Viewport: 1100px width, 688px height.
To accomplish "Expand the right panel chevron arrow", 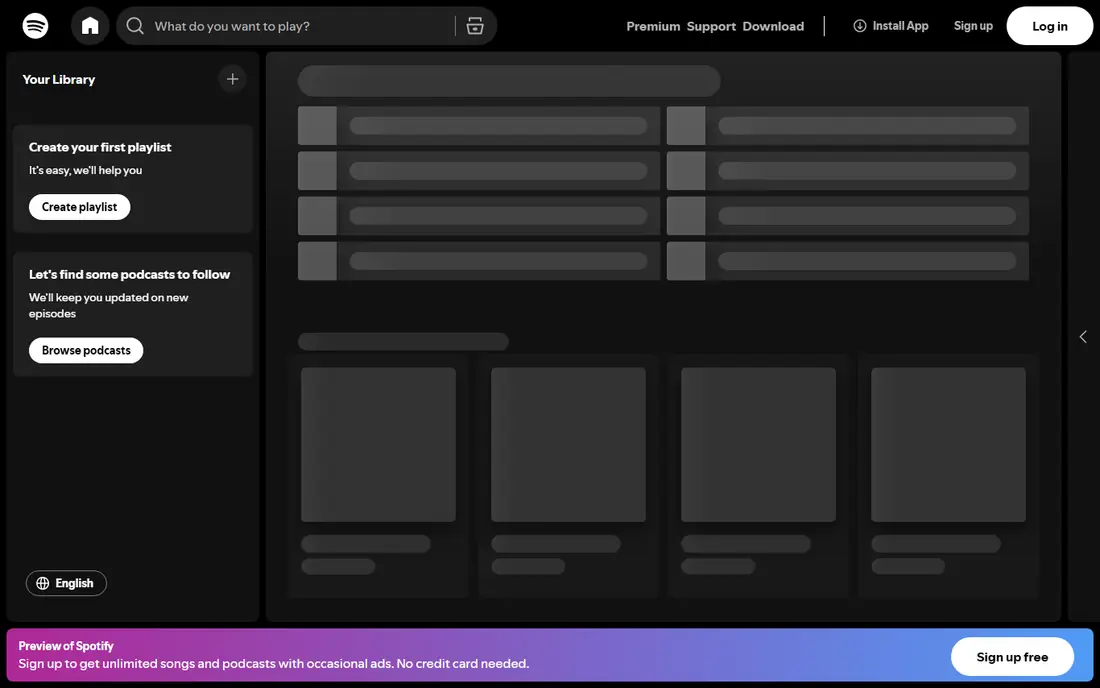I will pyautogui.click(x=1082, y=337).
